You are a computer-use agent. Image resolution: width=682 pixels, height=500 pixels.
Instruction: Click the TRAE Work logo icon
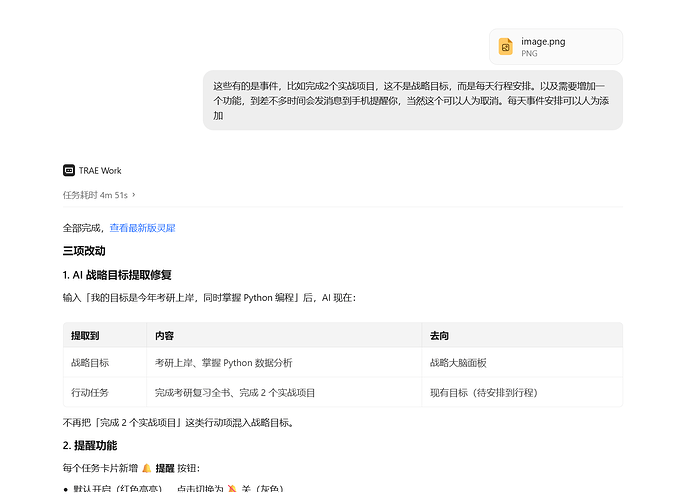[69, 170]
